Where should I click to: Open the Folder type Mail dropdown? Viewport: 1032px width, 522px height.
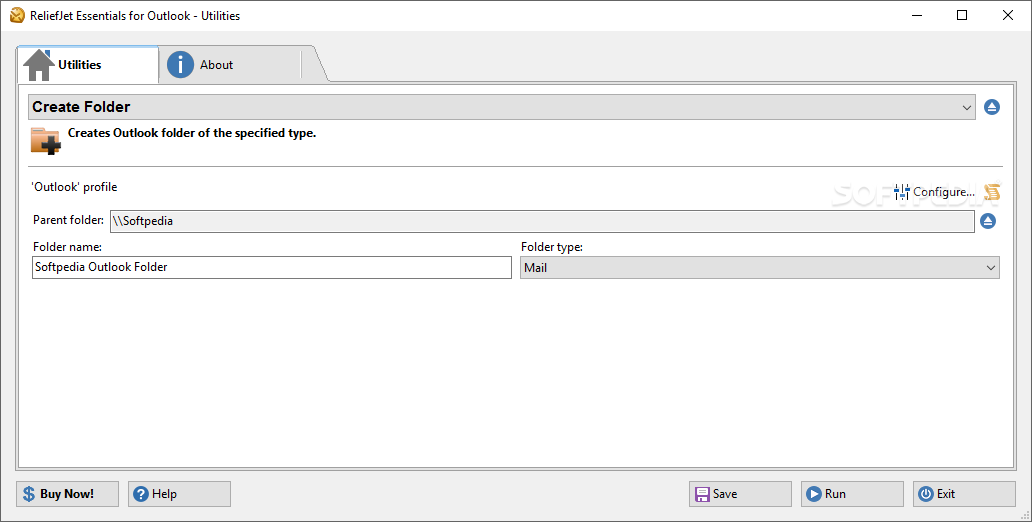(x=760, y=267)
